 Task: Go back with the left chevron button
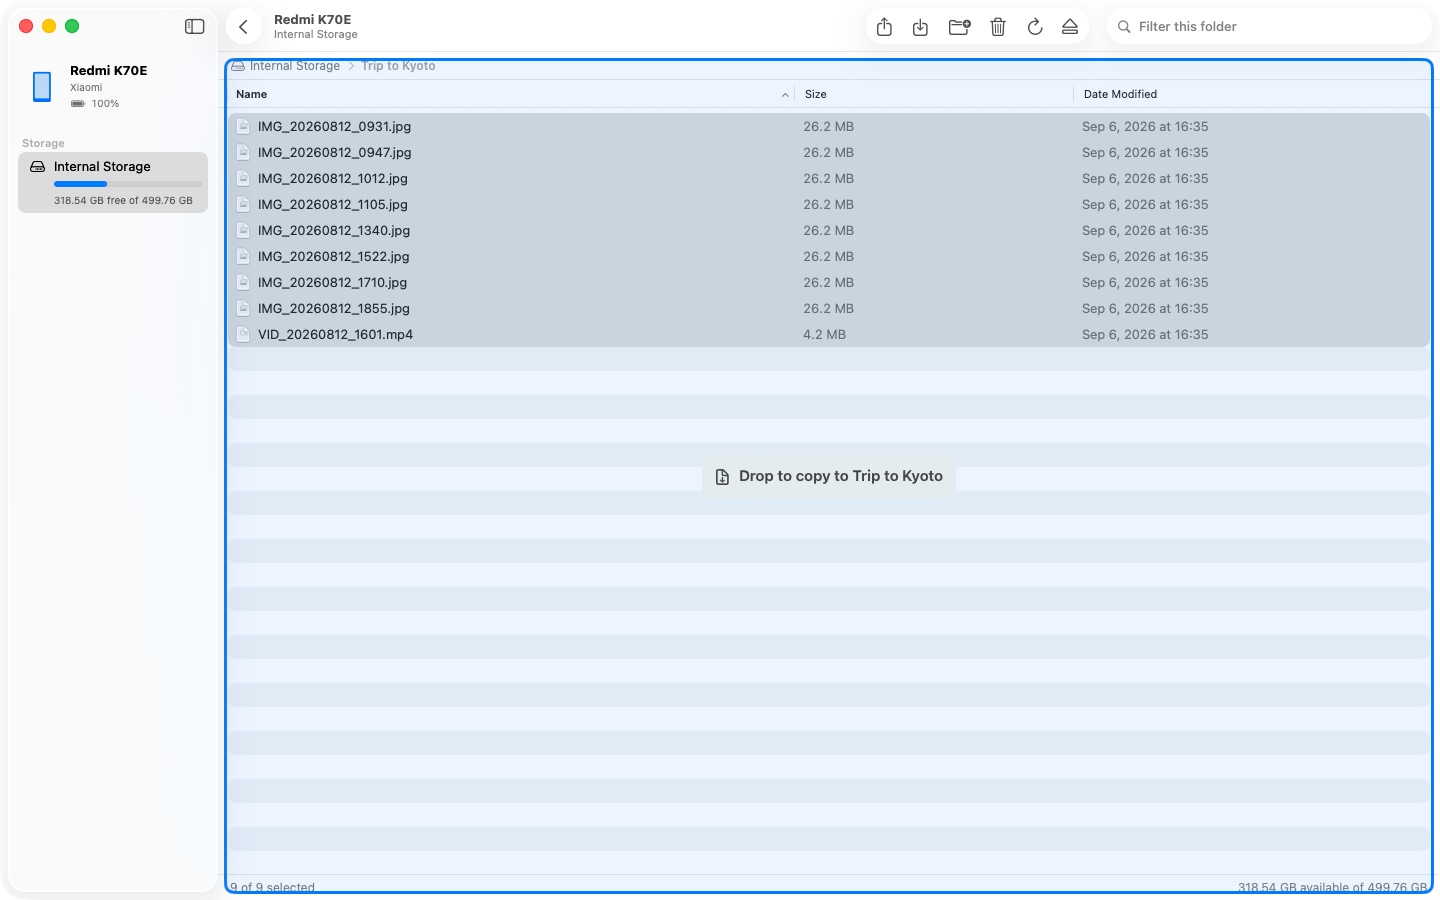[243, 27]
